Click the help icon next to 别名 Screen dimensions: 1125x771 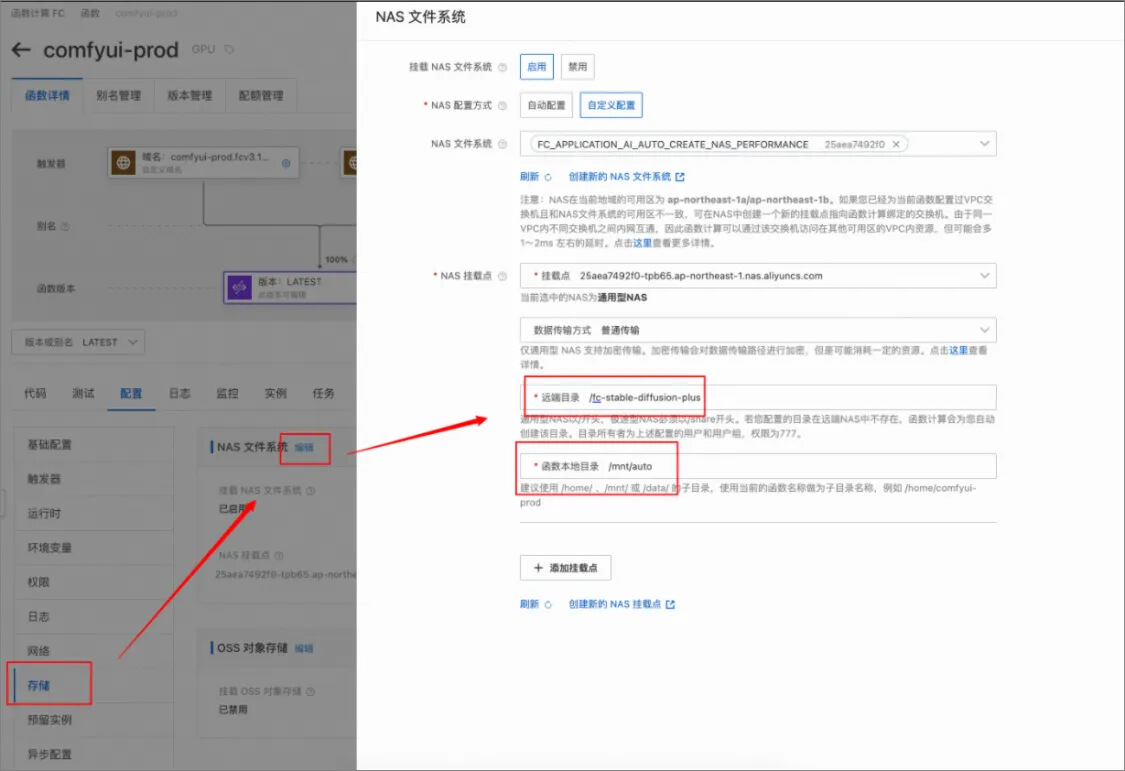(66, 227)
